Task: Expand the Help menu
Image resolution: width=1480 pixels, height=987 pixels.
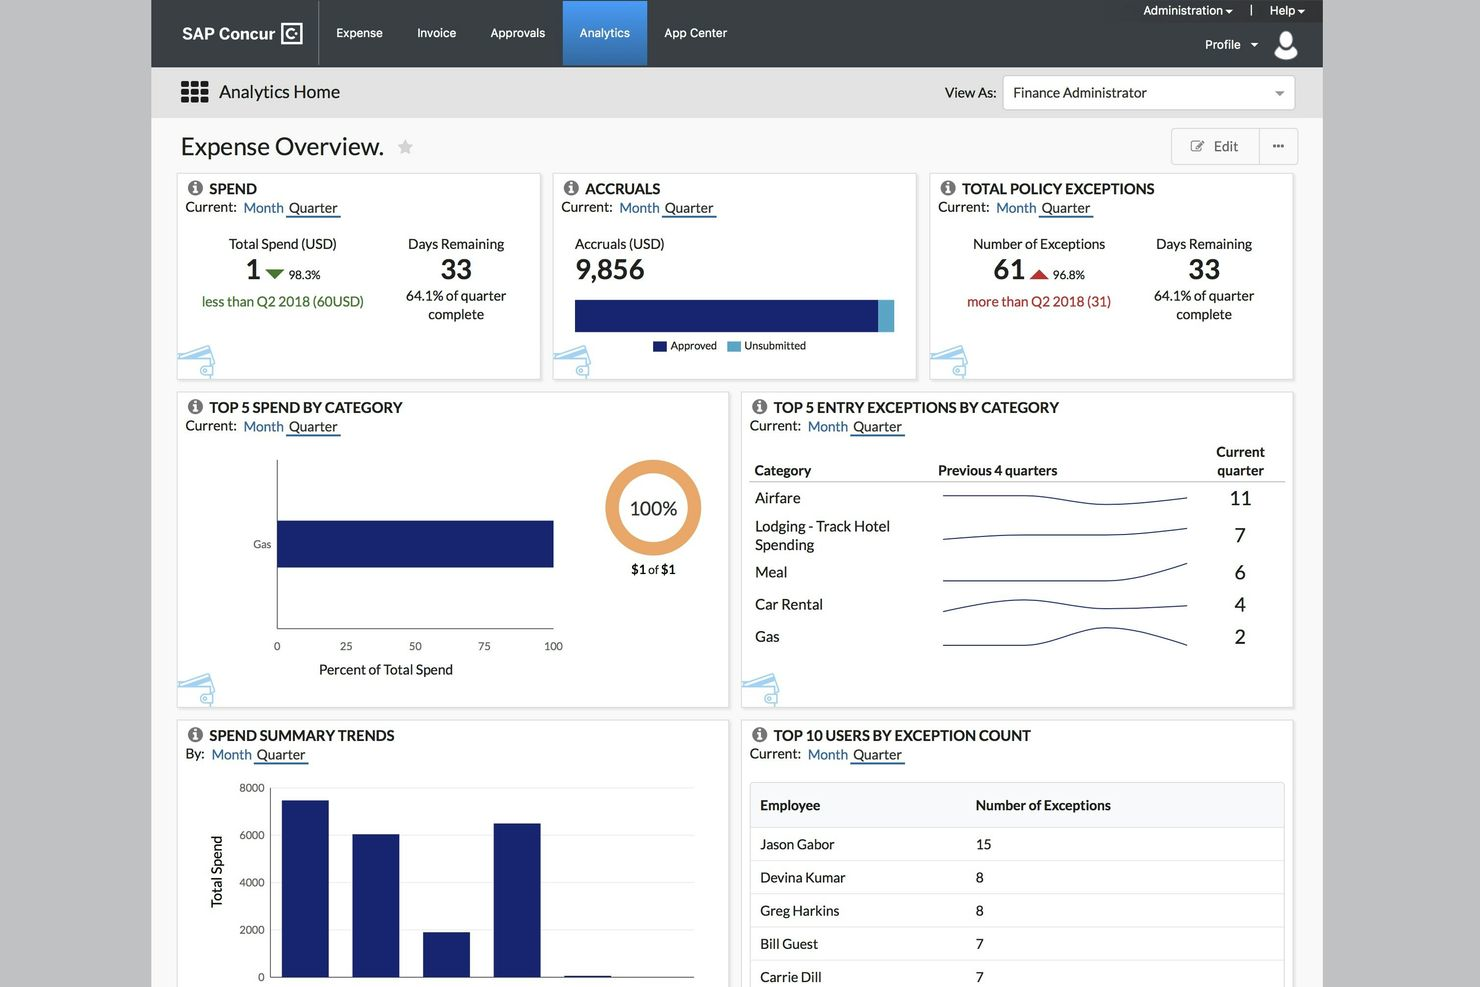Action: tap(1286, 10)
